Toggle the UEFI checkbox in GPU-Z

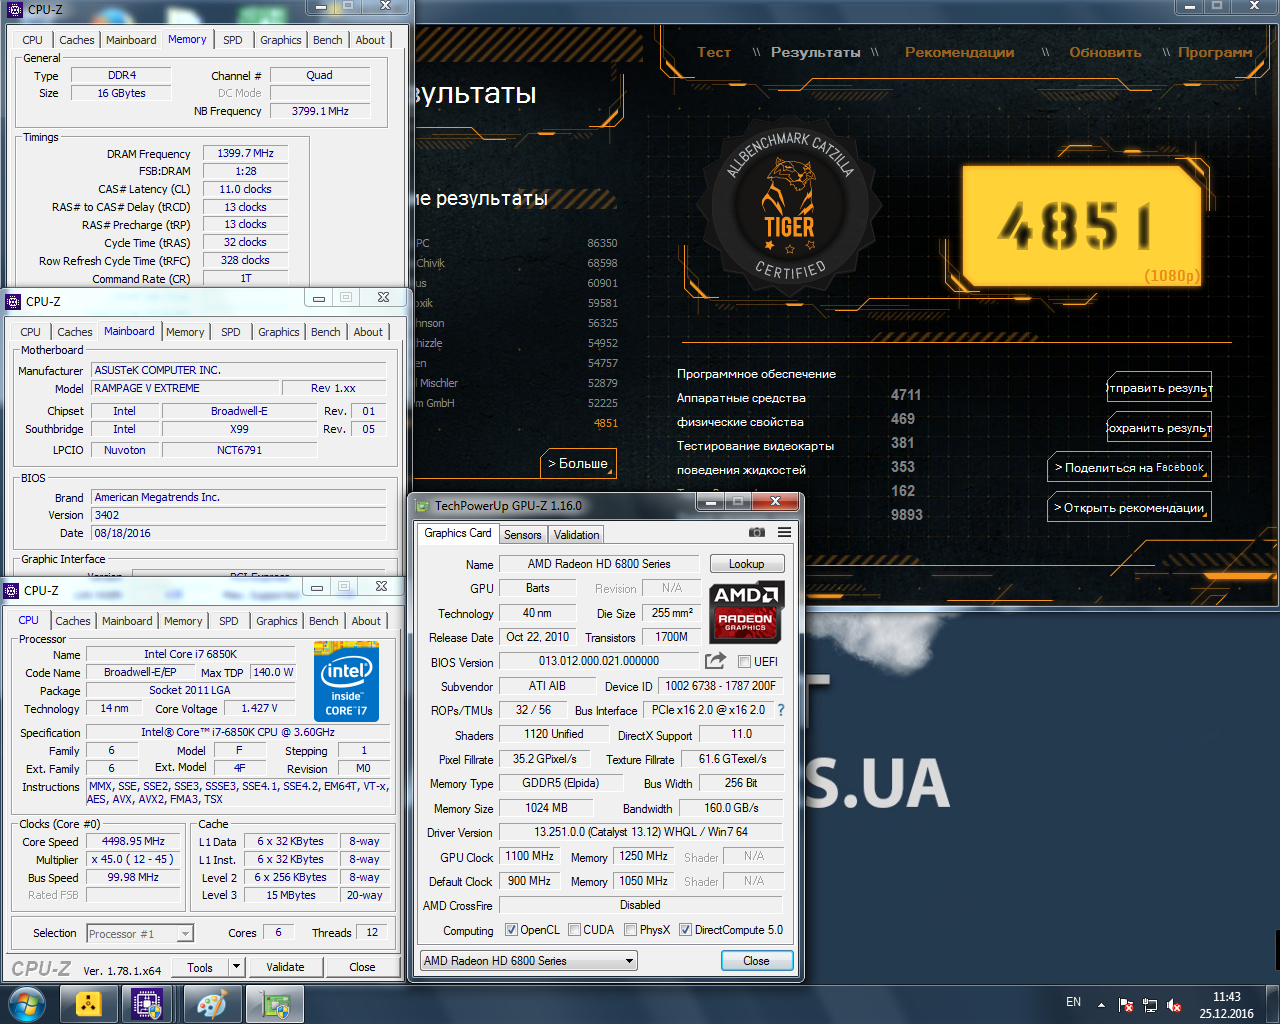[744, 662]
